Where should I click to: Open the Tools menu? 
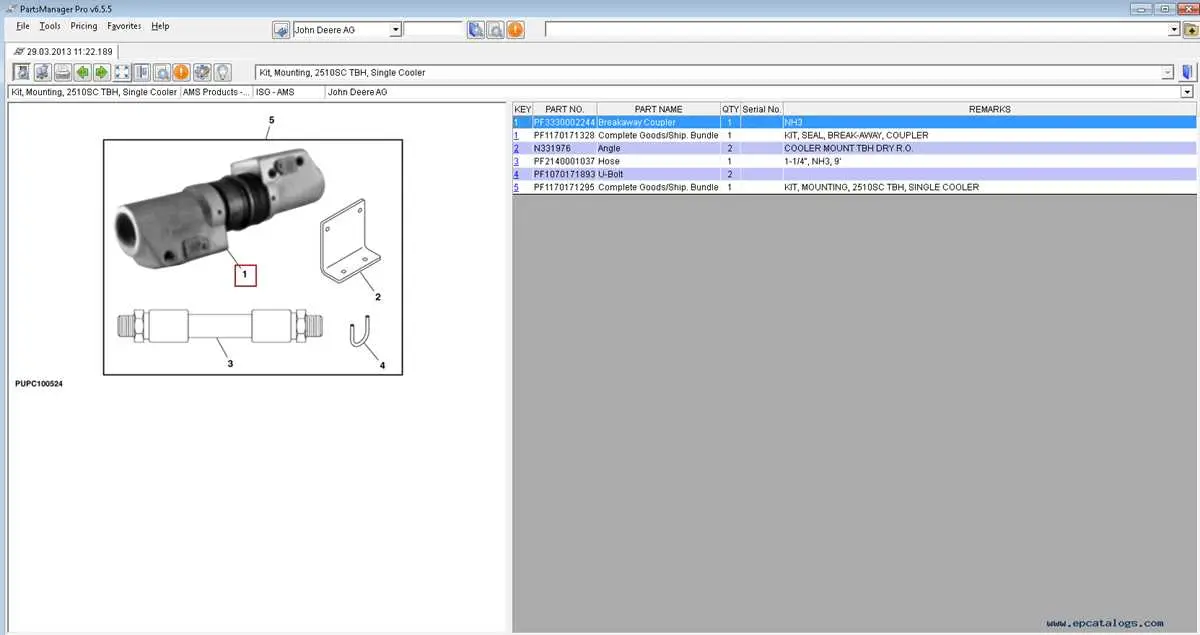(x=50, y=26)
